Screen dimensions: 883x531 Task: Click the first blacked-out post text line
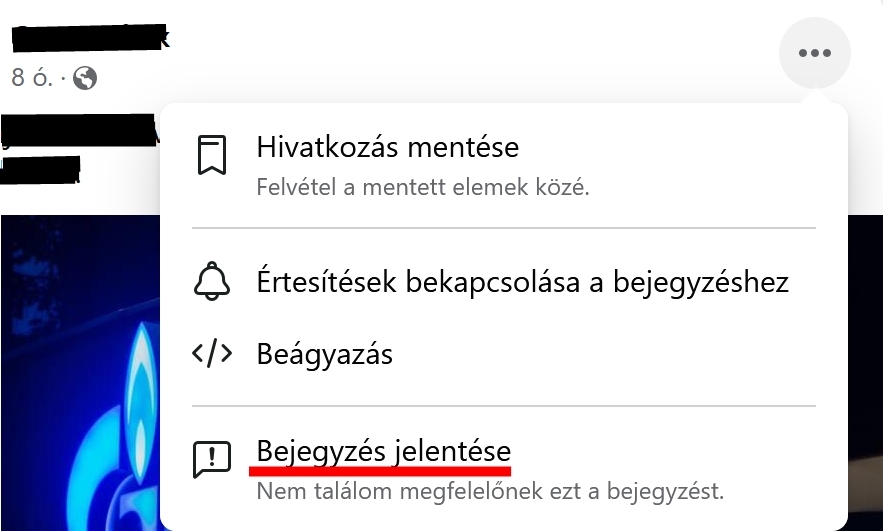point(79,131)
